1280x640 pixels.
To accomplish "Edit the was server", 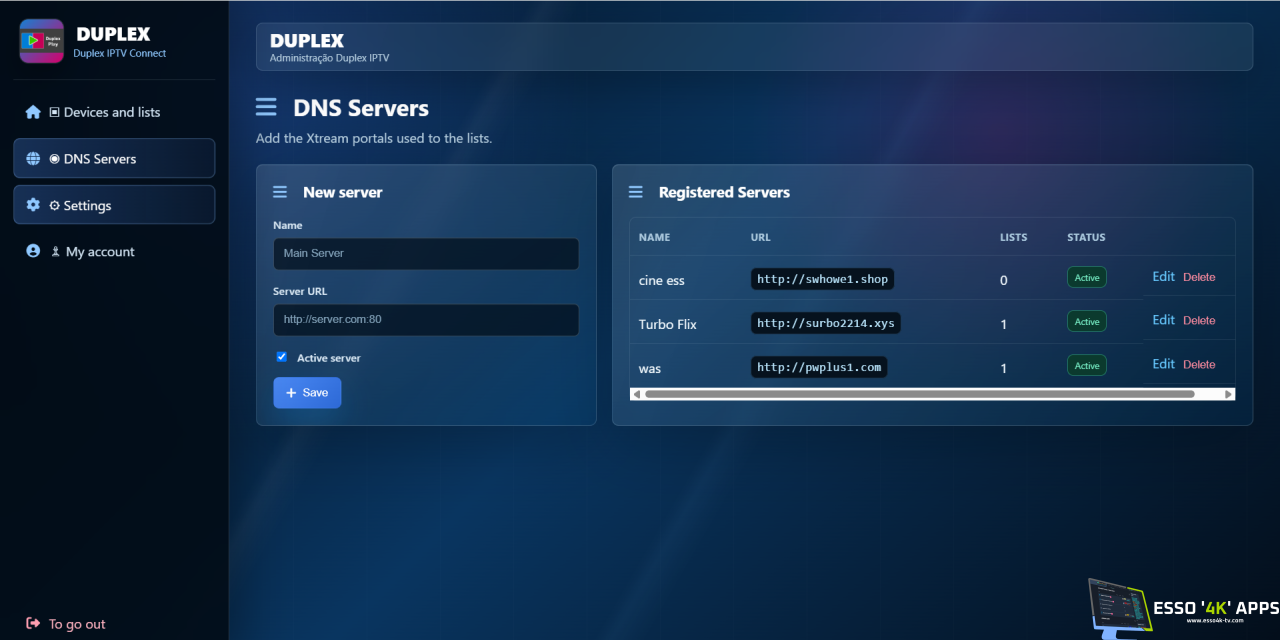I will [x=1163, y=364].
